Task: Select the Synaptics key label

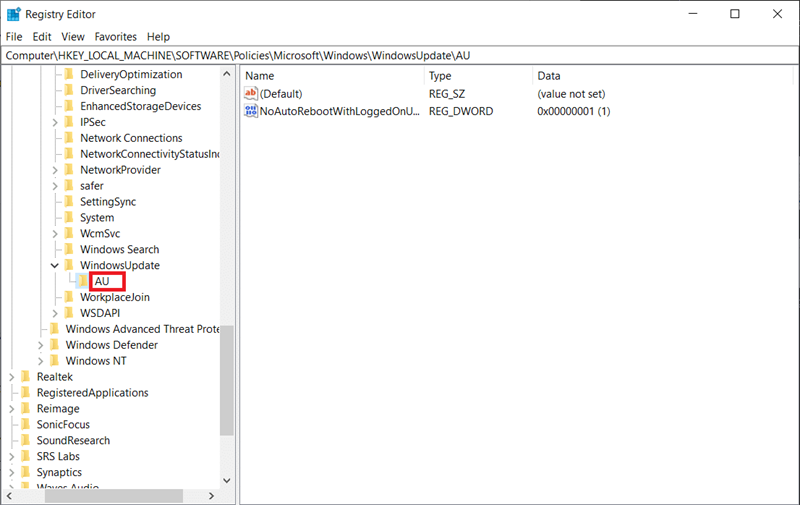Action: tap(59, 472)
